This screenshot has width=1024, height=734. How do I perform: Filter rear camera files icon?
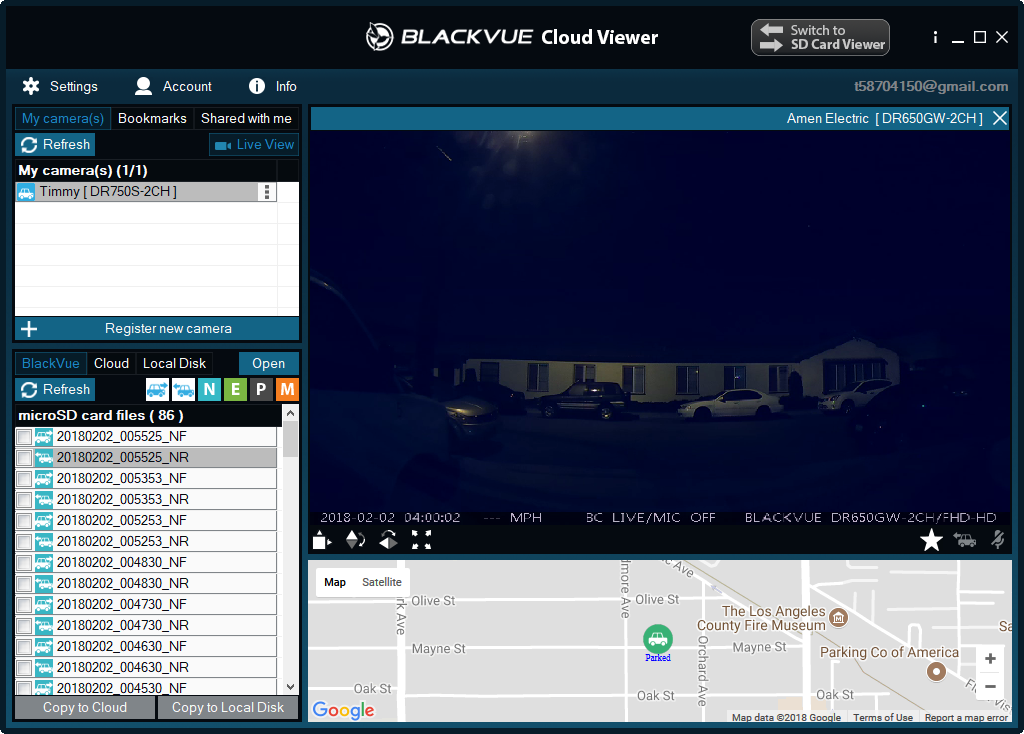coord(184,390)
